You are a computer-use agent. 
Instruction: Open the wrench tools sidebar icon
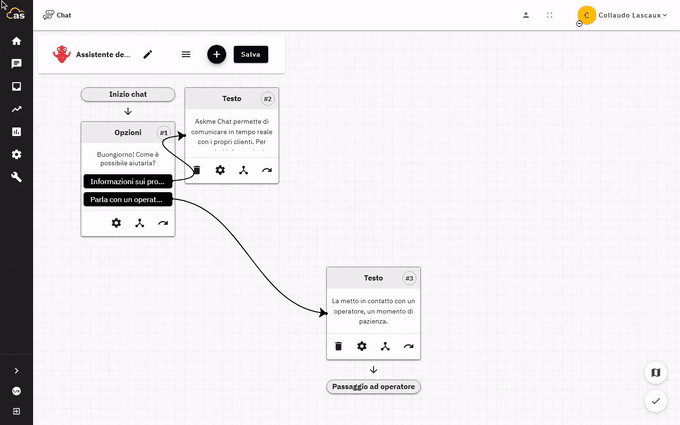16,177
